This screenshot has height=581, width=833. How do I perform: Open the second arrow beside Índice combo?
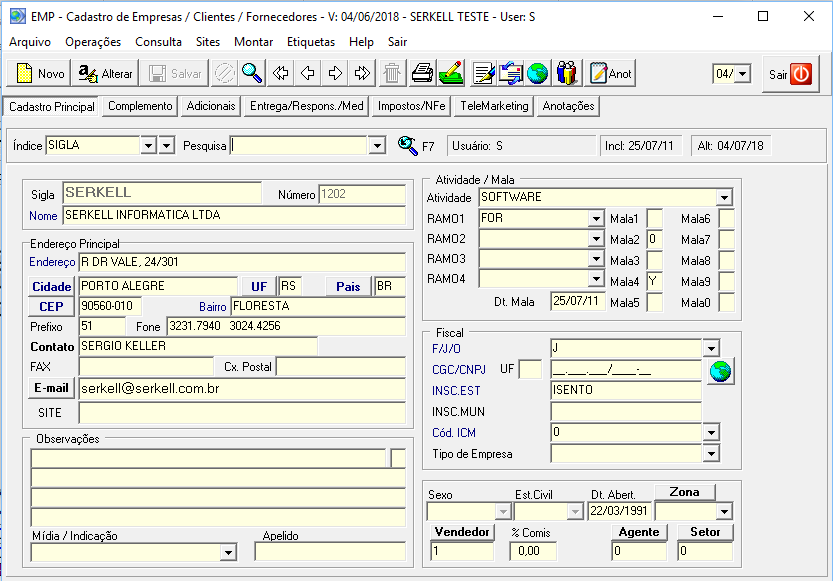[167, 146]
